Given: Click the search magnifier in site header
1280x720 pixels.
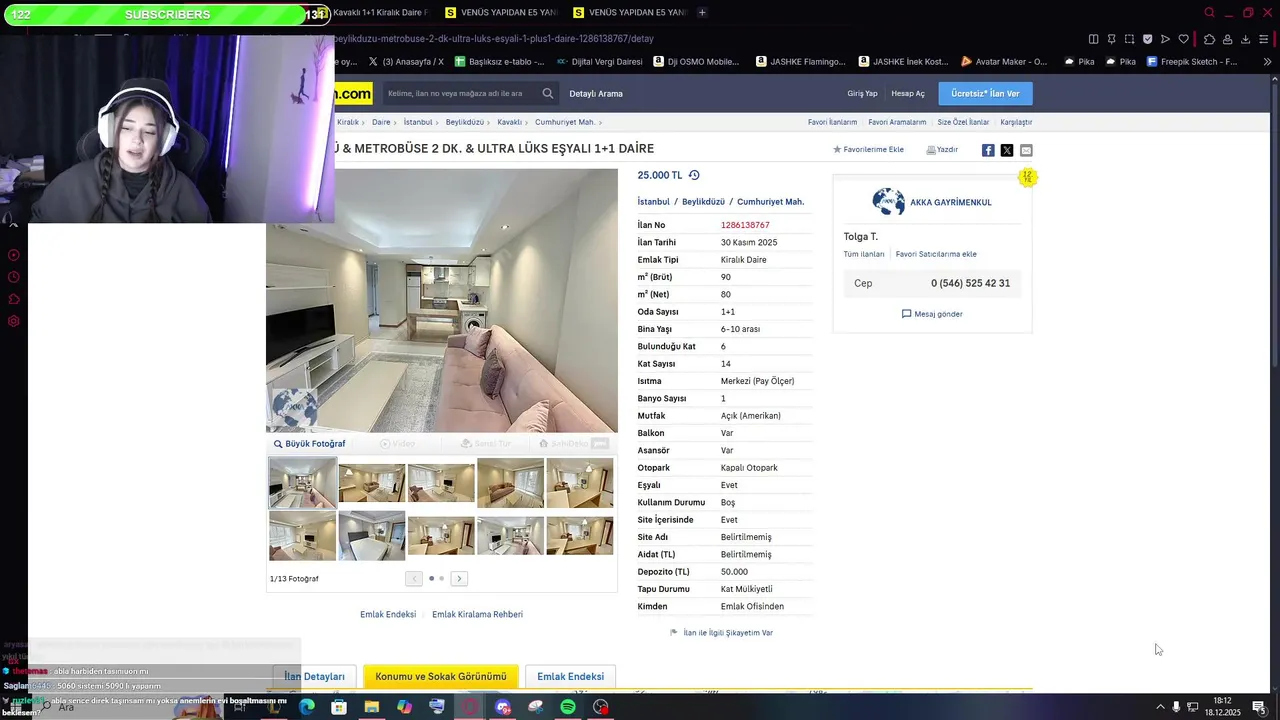Looking at the screenshot, I should coord(548,94).
